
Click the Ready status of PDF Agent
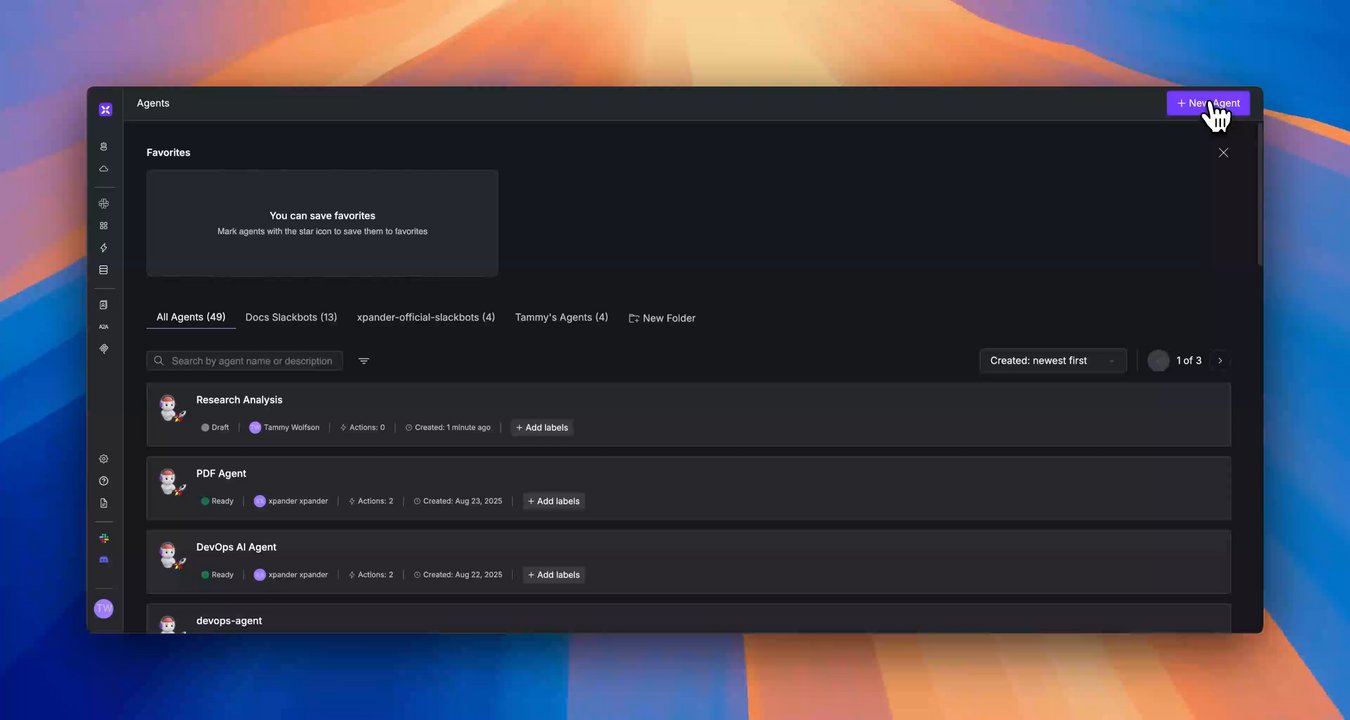pyautogui.click(x=217, y=501)
